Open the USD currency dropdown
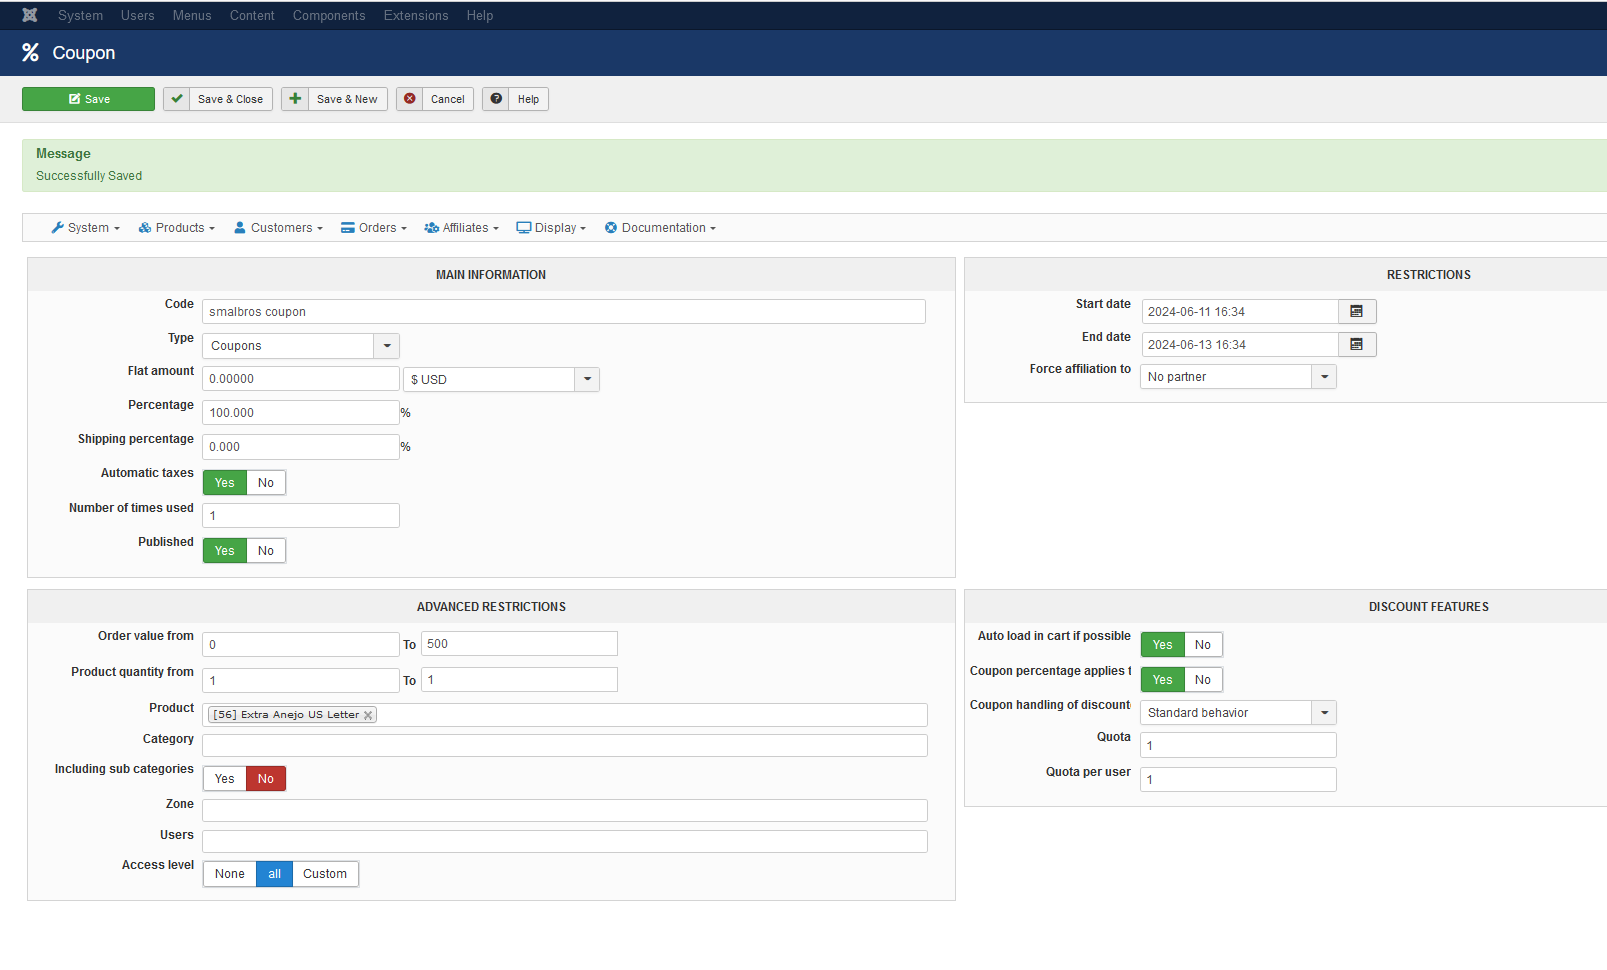Viewport: 1607px width, 970px height. (501, 379)
